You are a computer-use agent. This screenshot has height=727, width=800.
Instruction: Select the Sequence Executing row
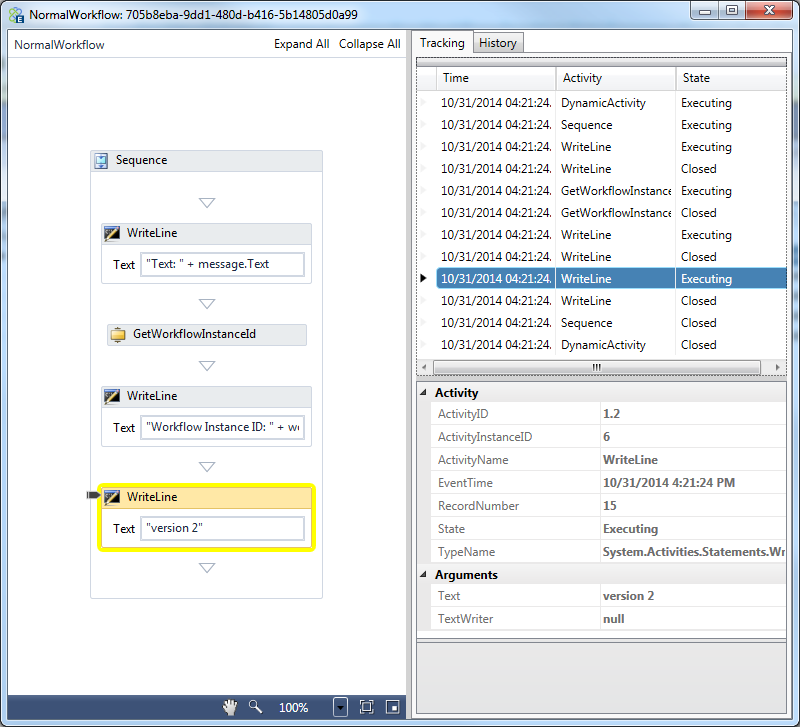coord(611,125)
